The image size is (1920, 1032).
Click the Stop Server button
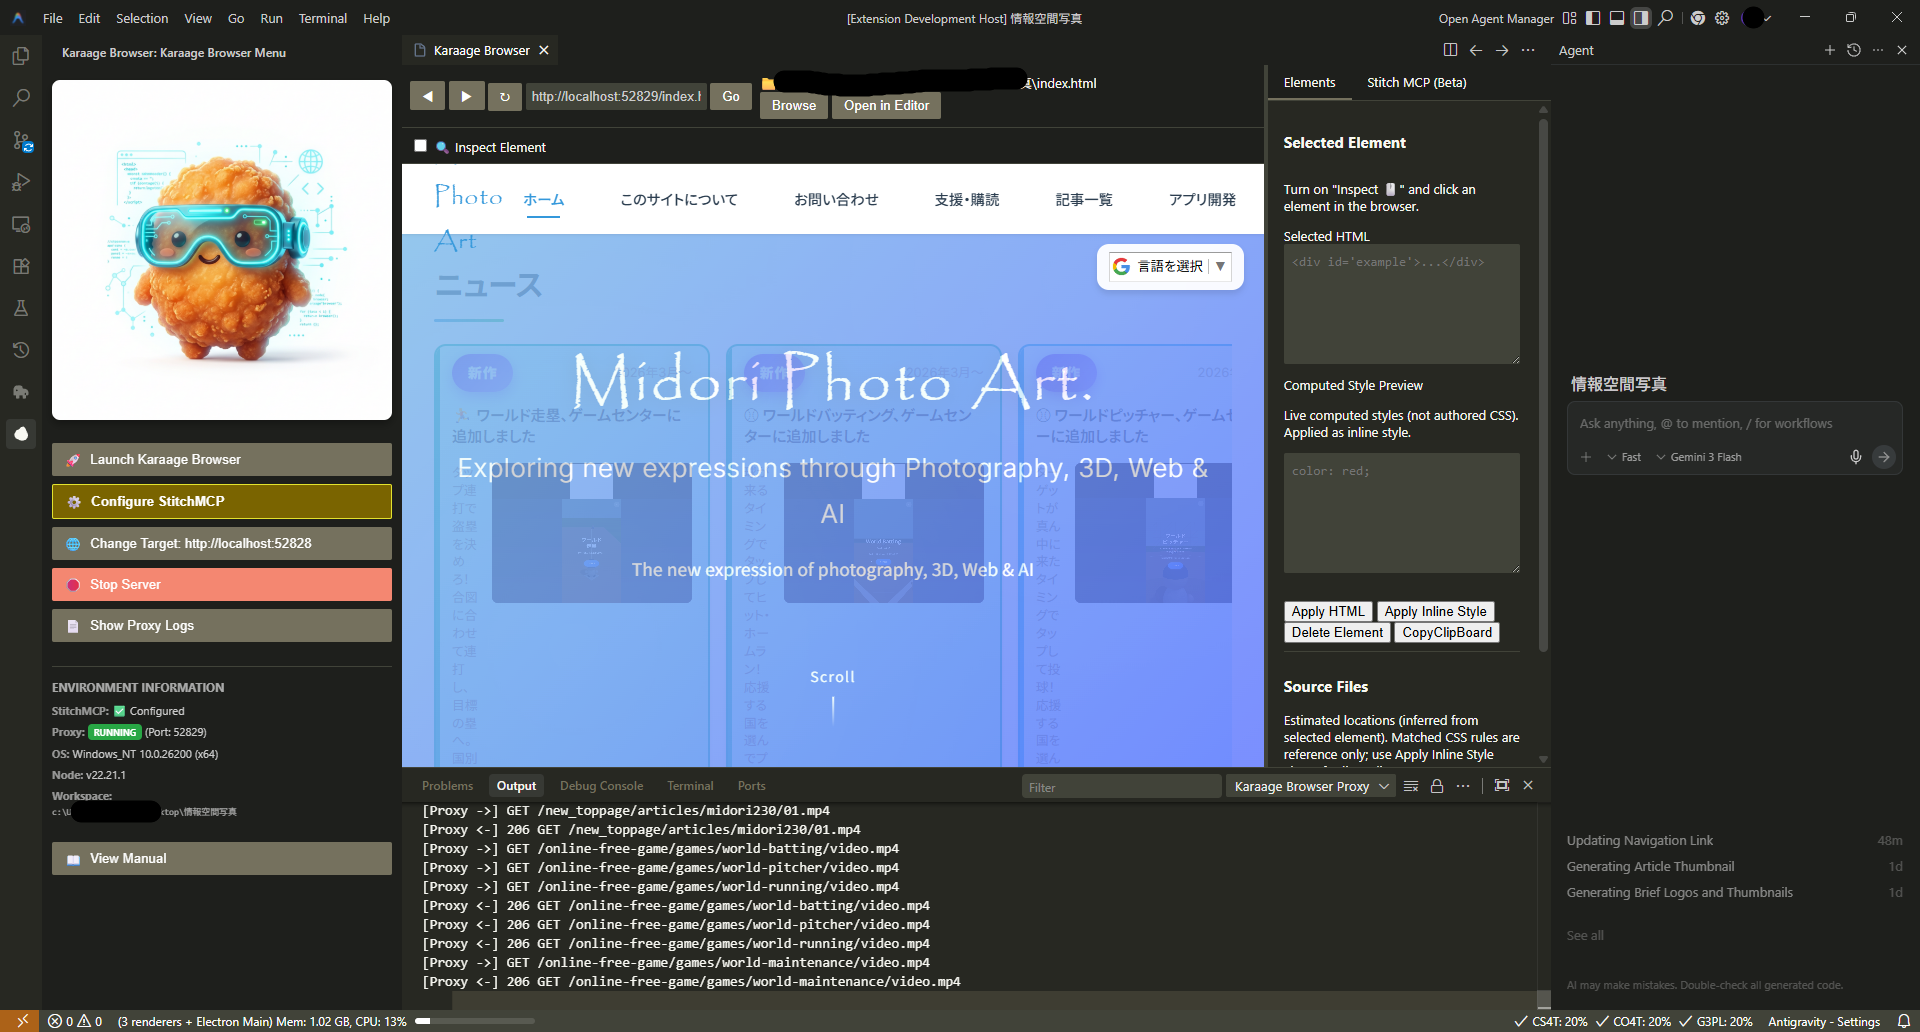point(221,584)
